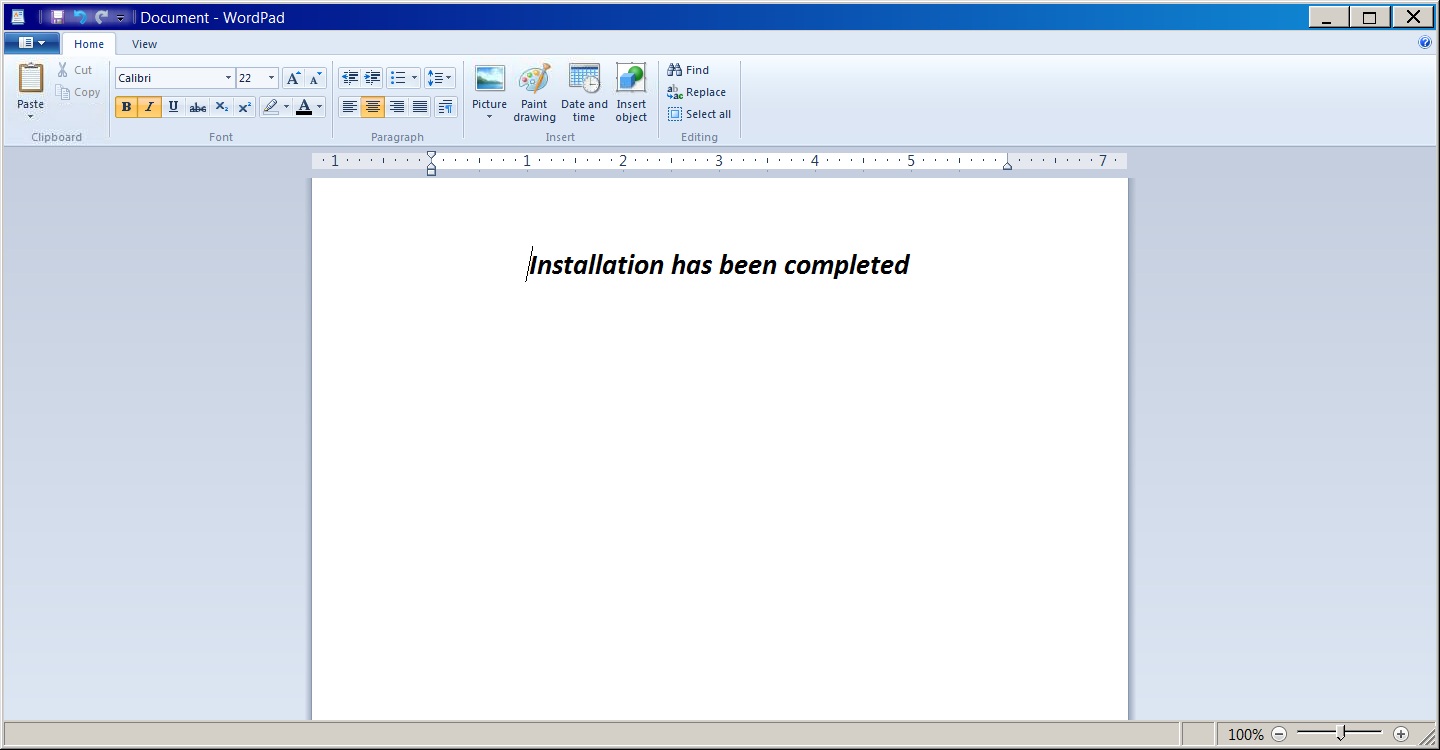Justify the text
This screenshot has height=750, width=1440.
pos(420,107)
